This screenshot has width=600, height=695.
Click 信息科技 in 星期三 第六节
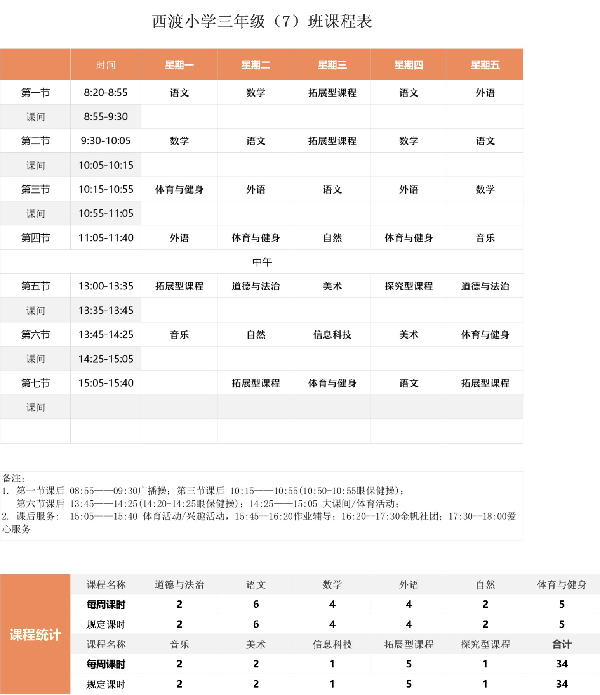point(332,334)
